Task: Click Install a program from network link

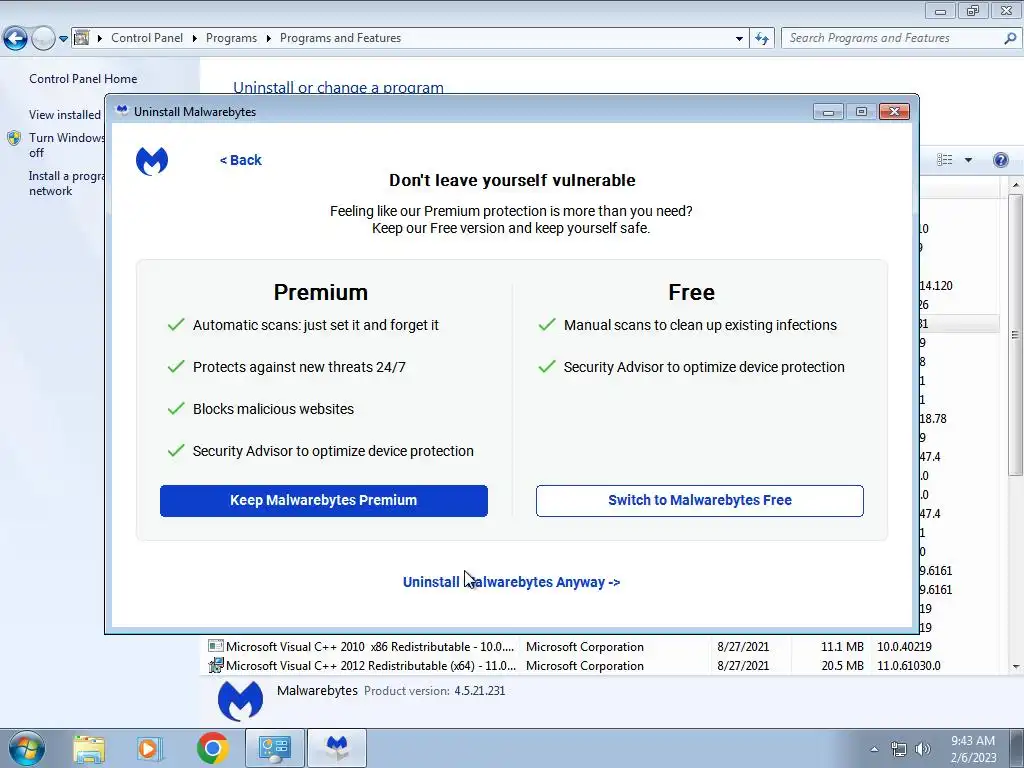Action: coord(66,184)
